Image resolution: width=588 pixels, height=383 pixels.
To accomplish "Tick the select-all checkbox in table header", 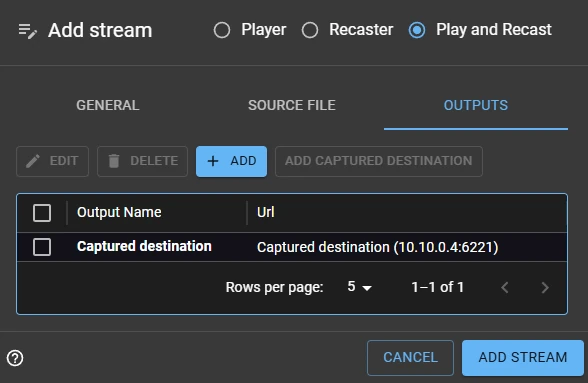I will [42, 213].
